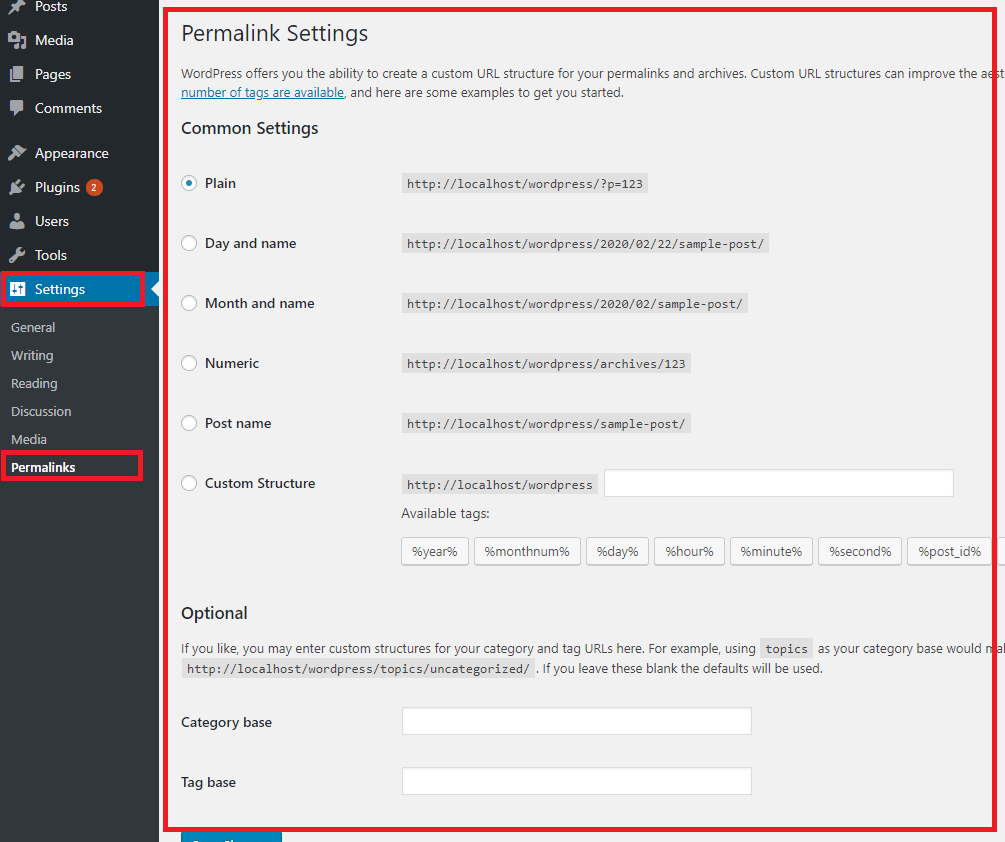This screenshot has width=1005, height=842.
Task: Click the archives/123 example URL
Action: (x=546, y=364)
